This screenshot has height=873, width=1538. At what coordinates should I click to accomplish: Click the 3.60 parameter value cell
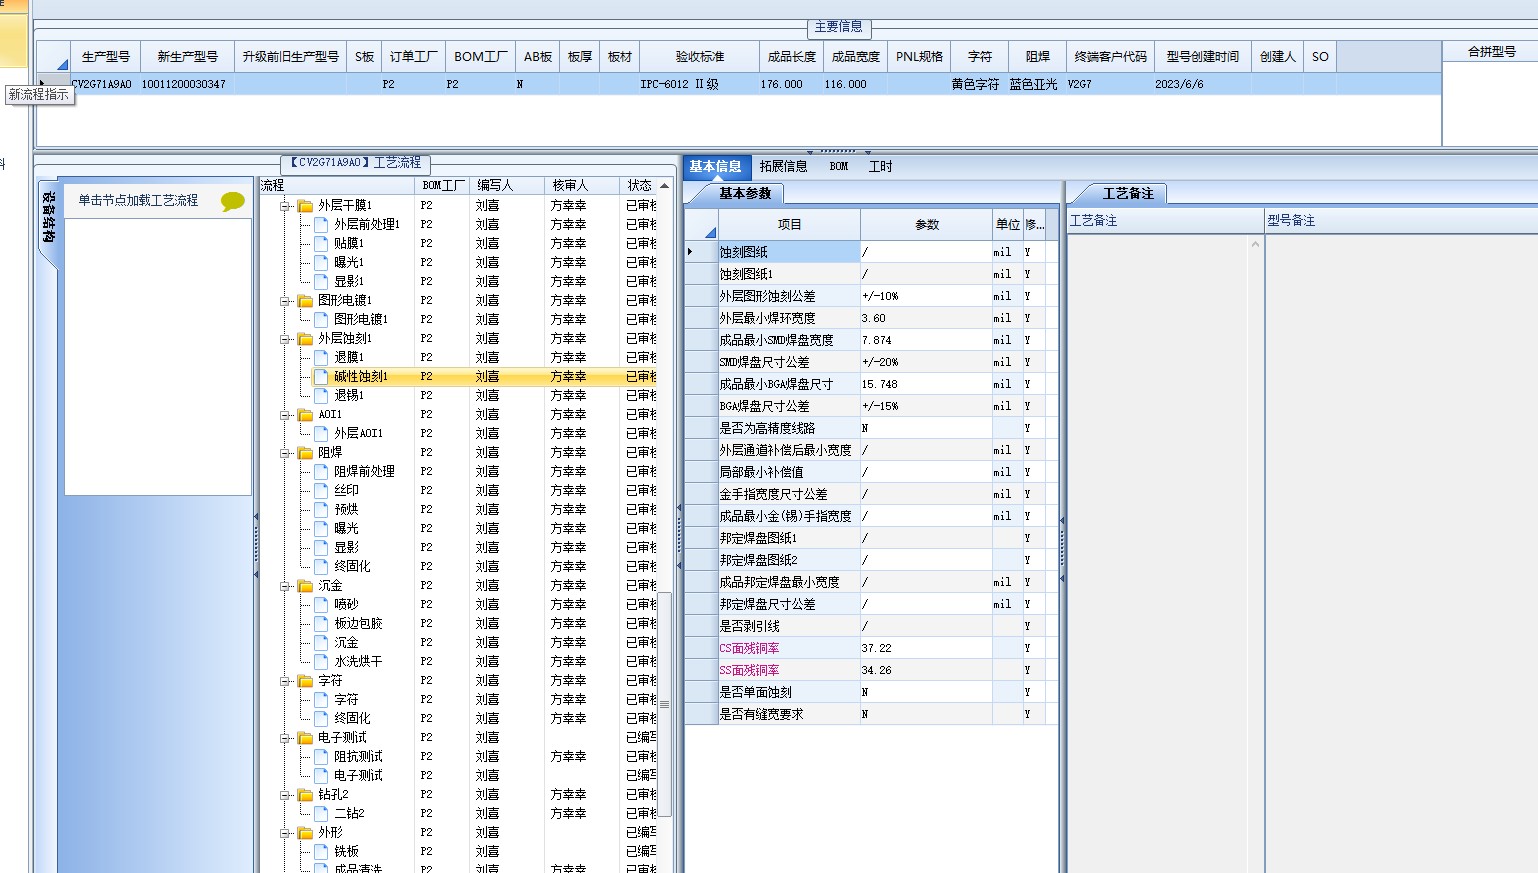coord(926,318)
